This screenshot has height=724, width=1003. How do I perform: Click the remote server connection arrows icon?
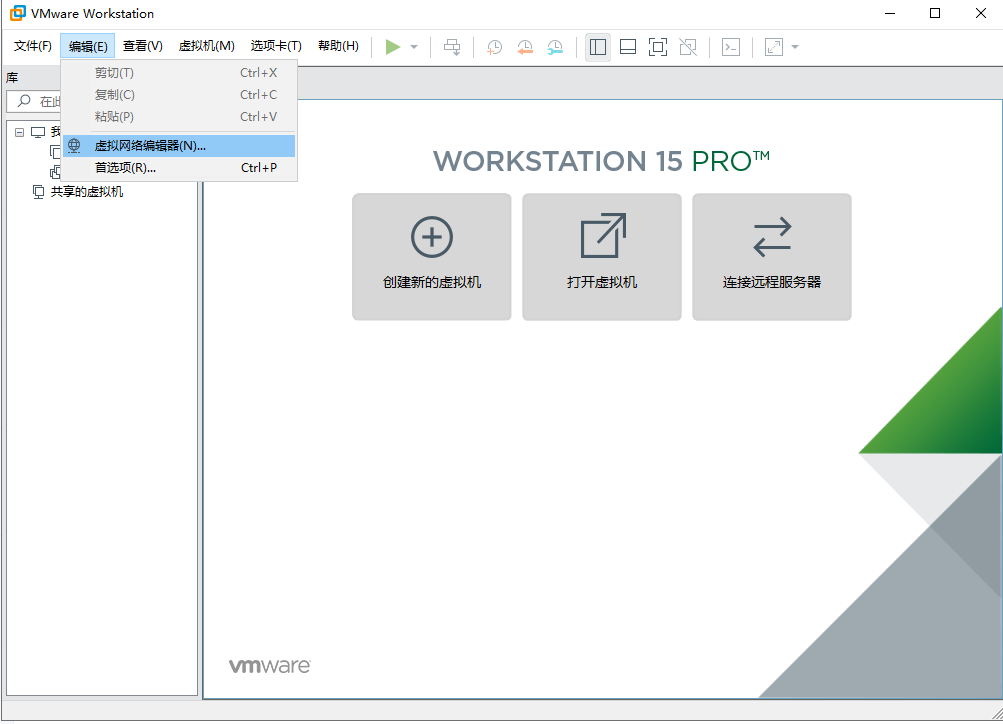[772, 237]
